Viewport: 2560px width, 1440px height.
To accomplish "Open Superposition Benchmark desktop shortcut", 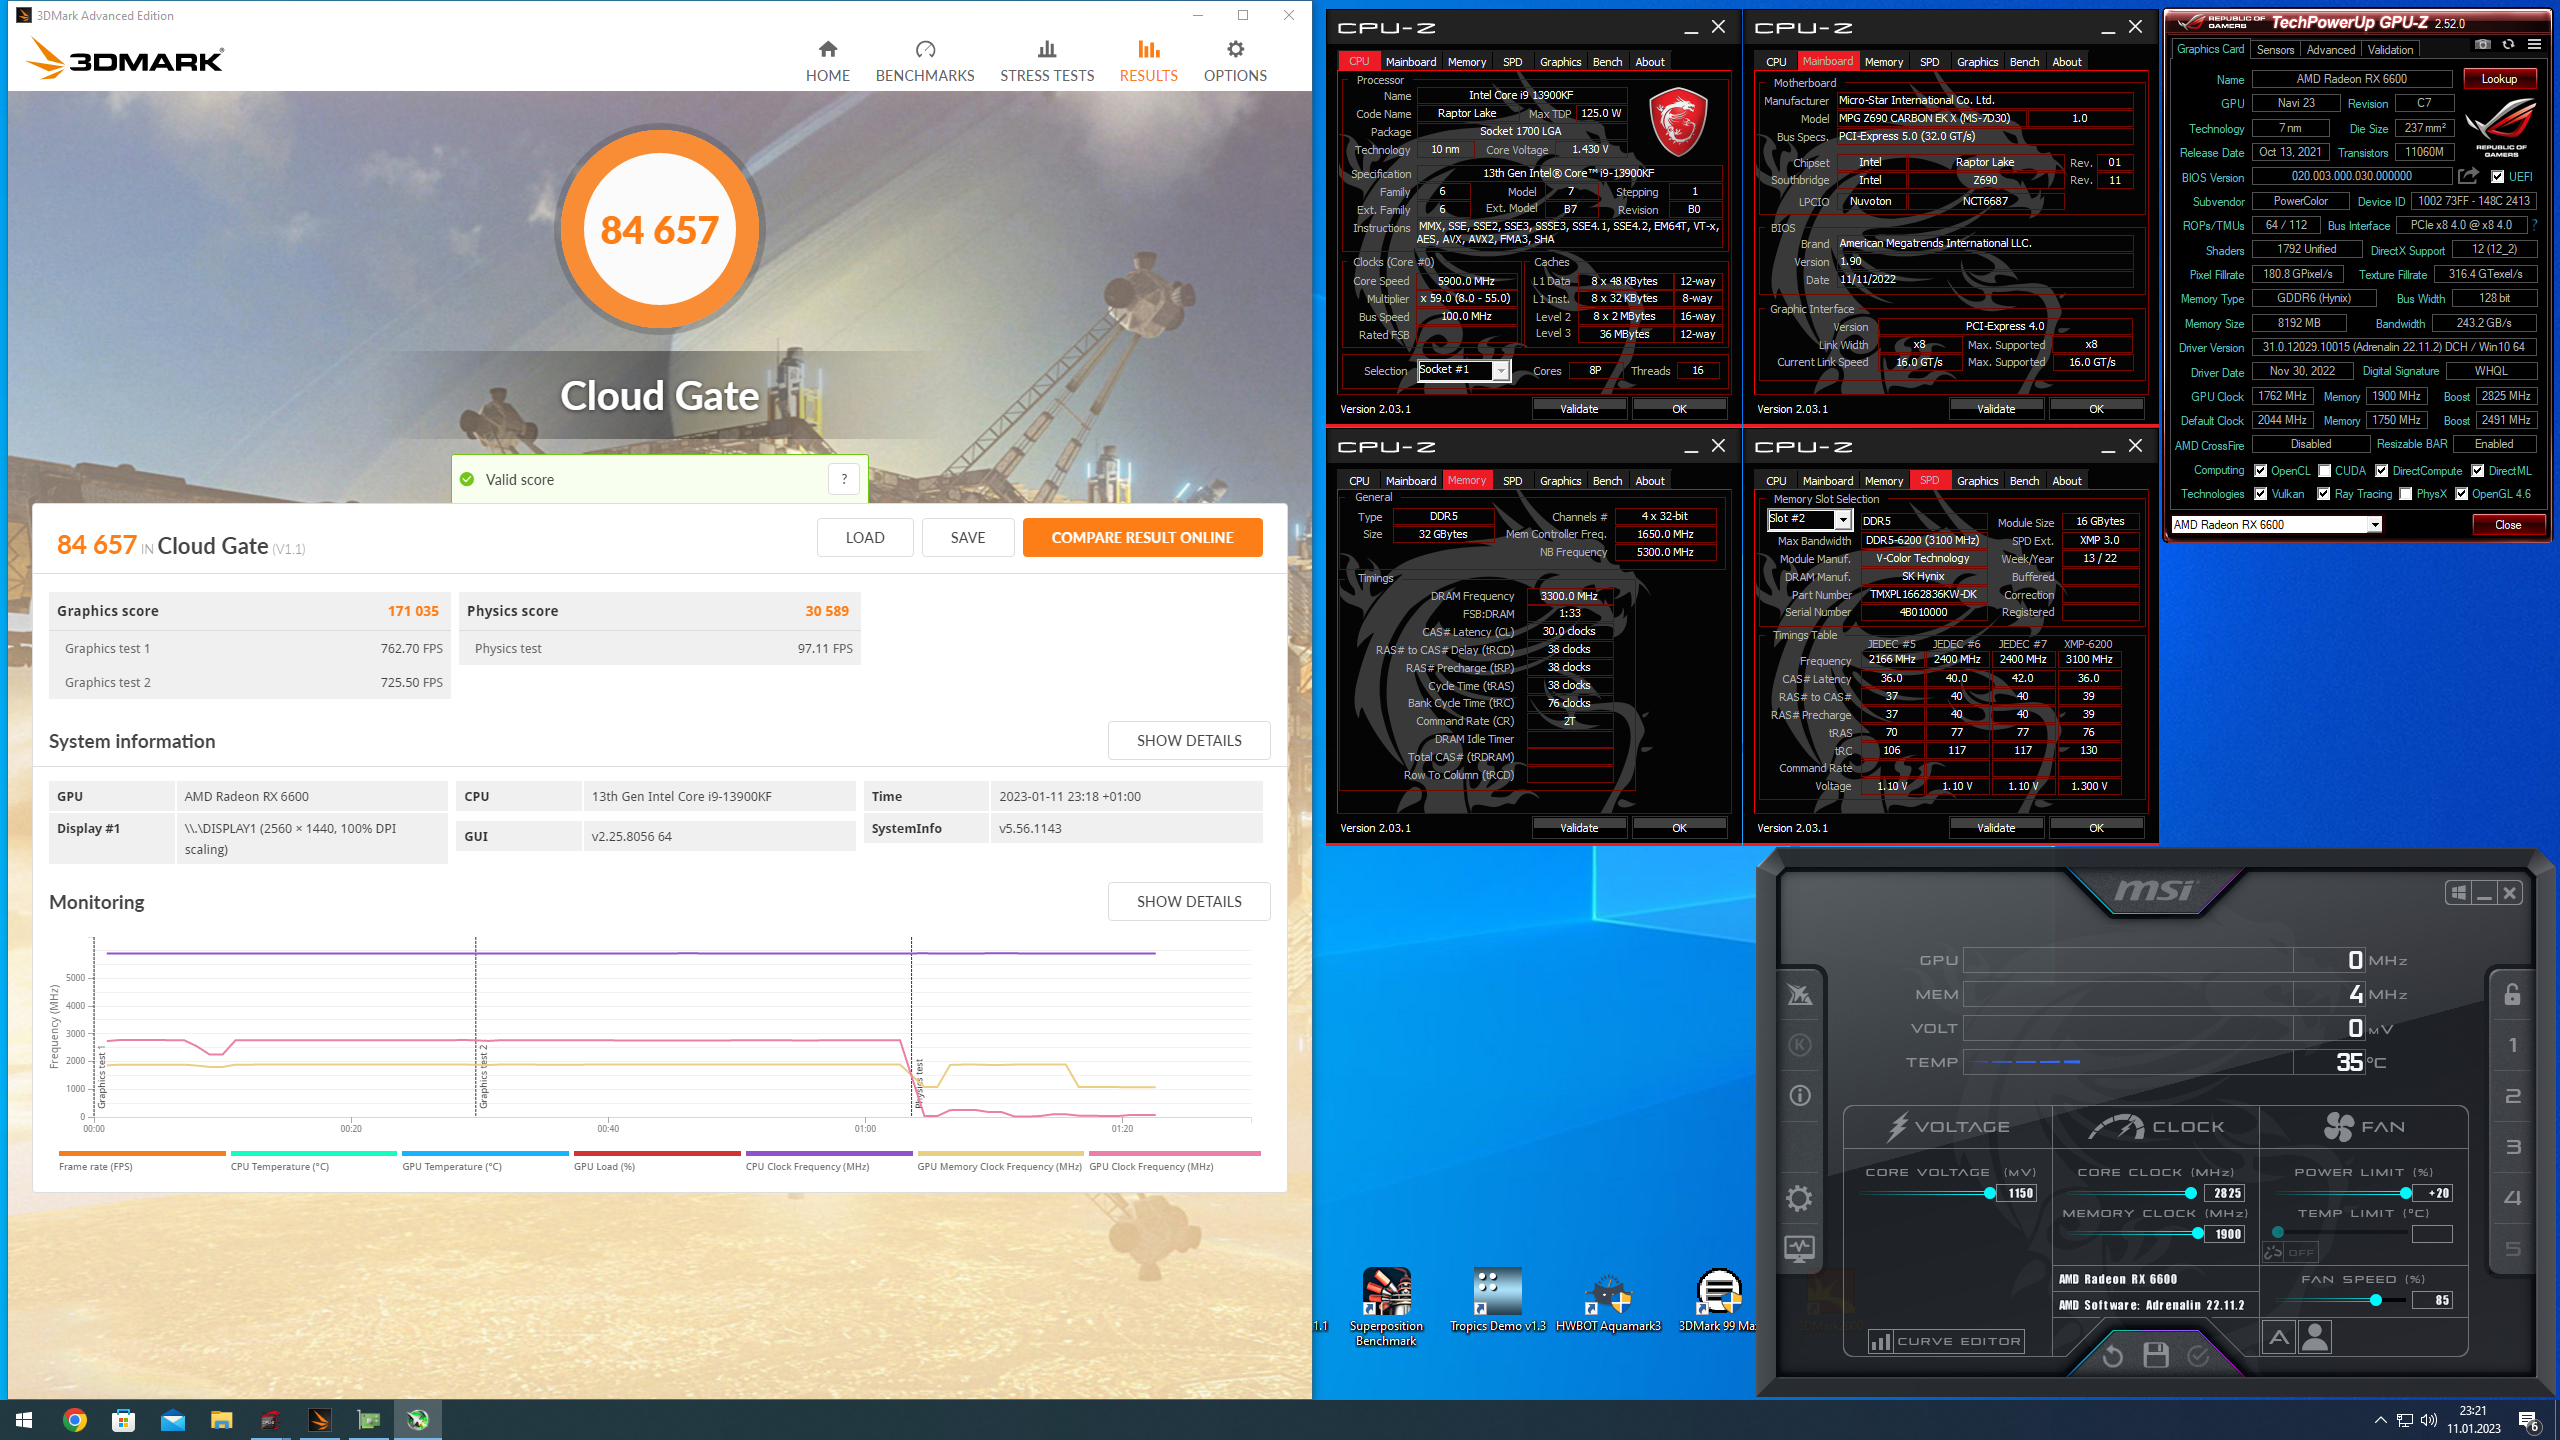I will point(1386,1306).
